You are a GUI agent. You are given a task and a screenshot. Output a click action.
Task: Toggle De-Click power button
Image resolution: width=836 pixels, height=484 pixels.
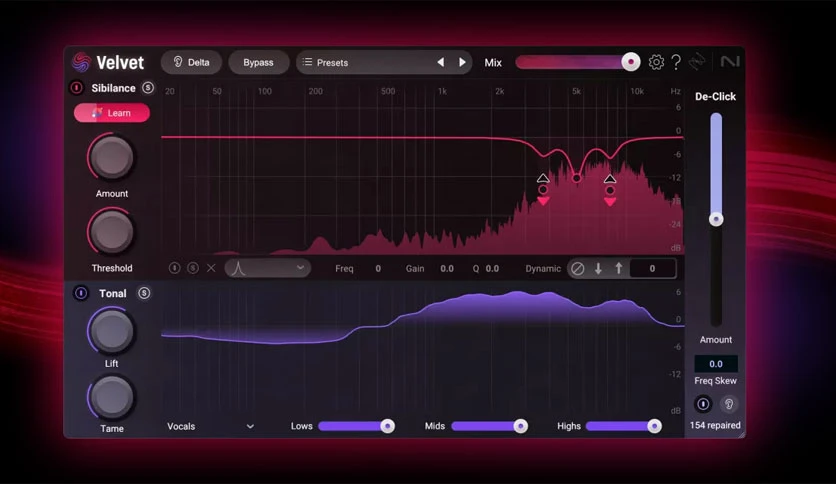tap(703, 404)
